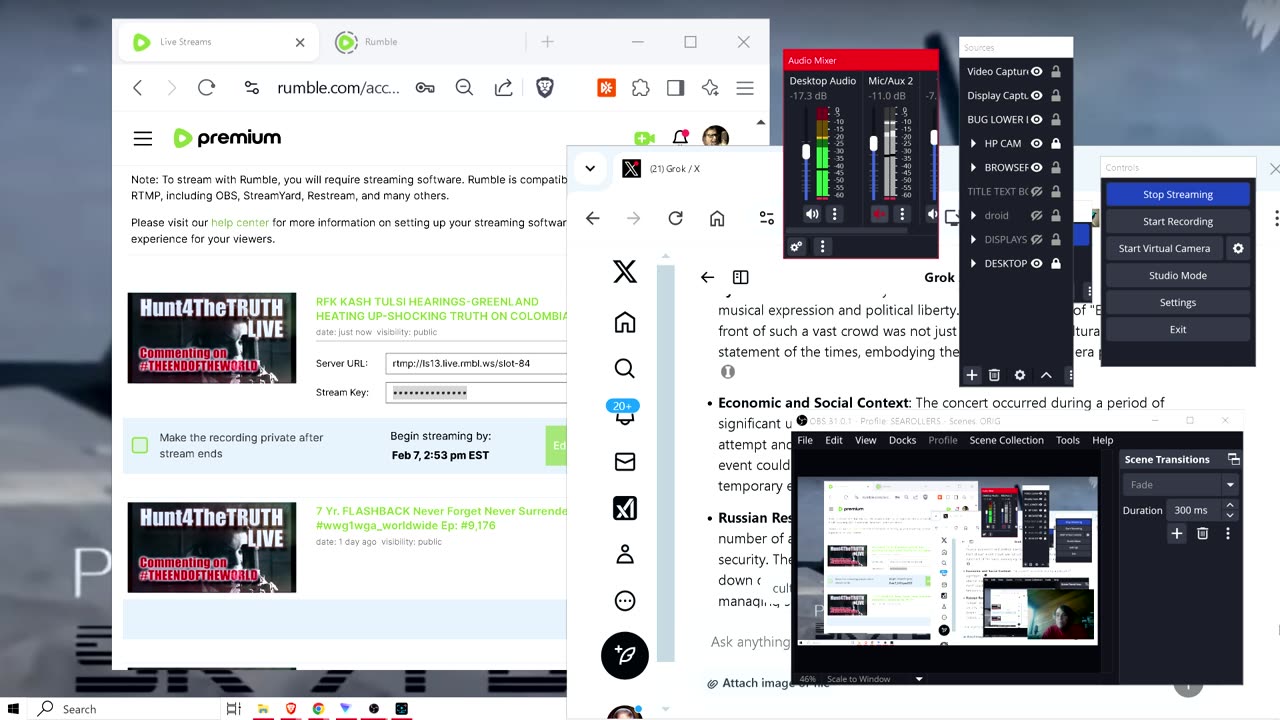Open OBS Tools menu
This screenshot has width=1280, height=720.
click(x=1068, y=440)
